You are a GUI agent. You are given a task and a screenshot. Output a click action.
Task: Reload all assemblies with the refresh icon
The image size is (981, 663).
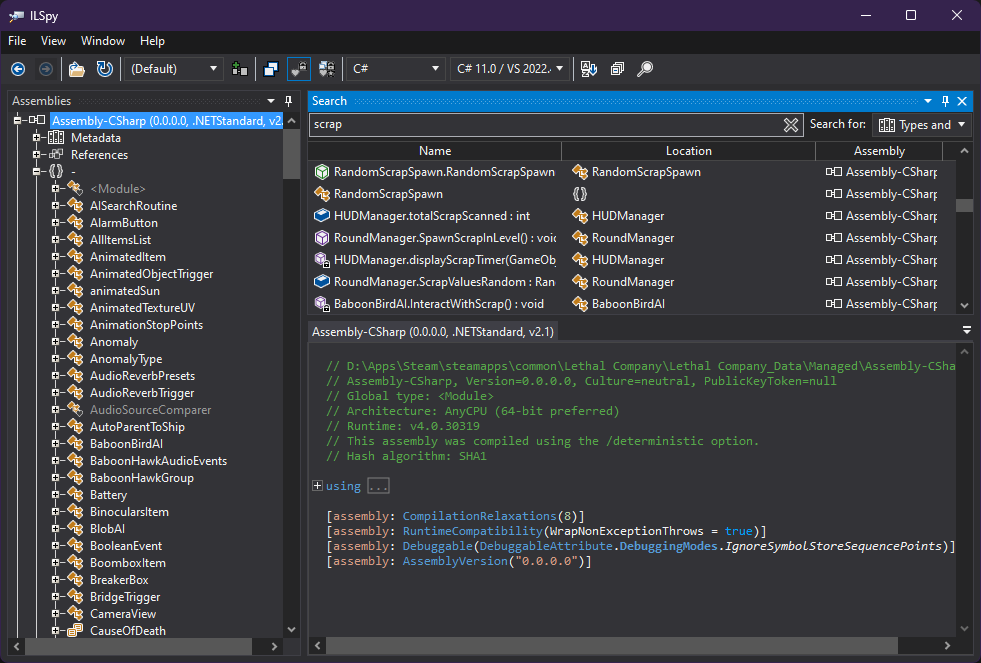pos(104,69)
